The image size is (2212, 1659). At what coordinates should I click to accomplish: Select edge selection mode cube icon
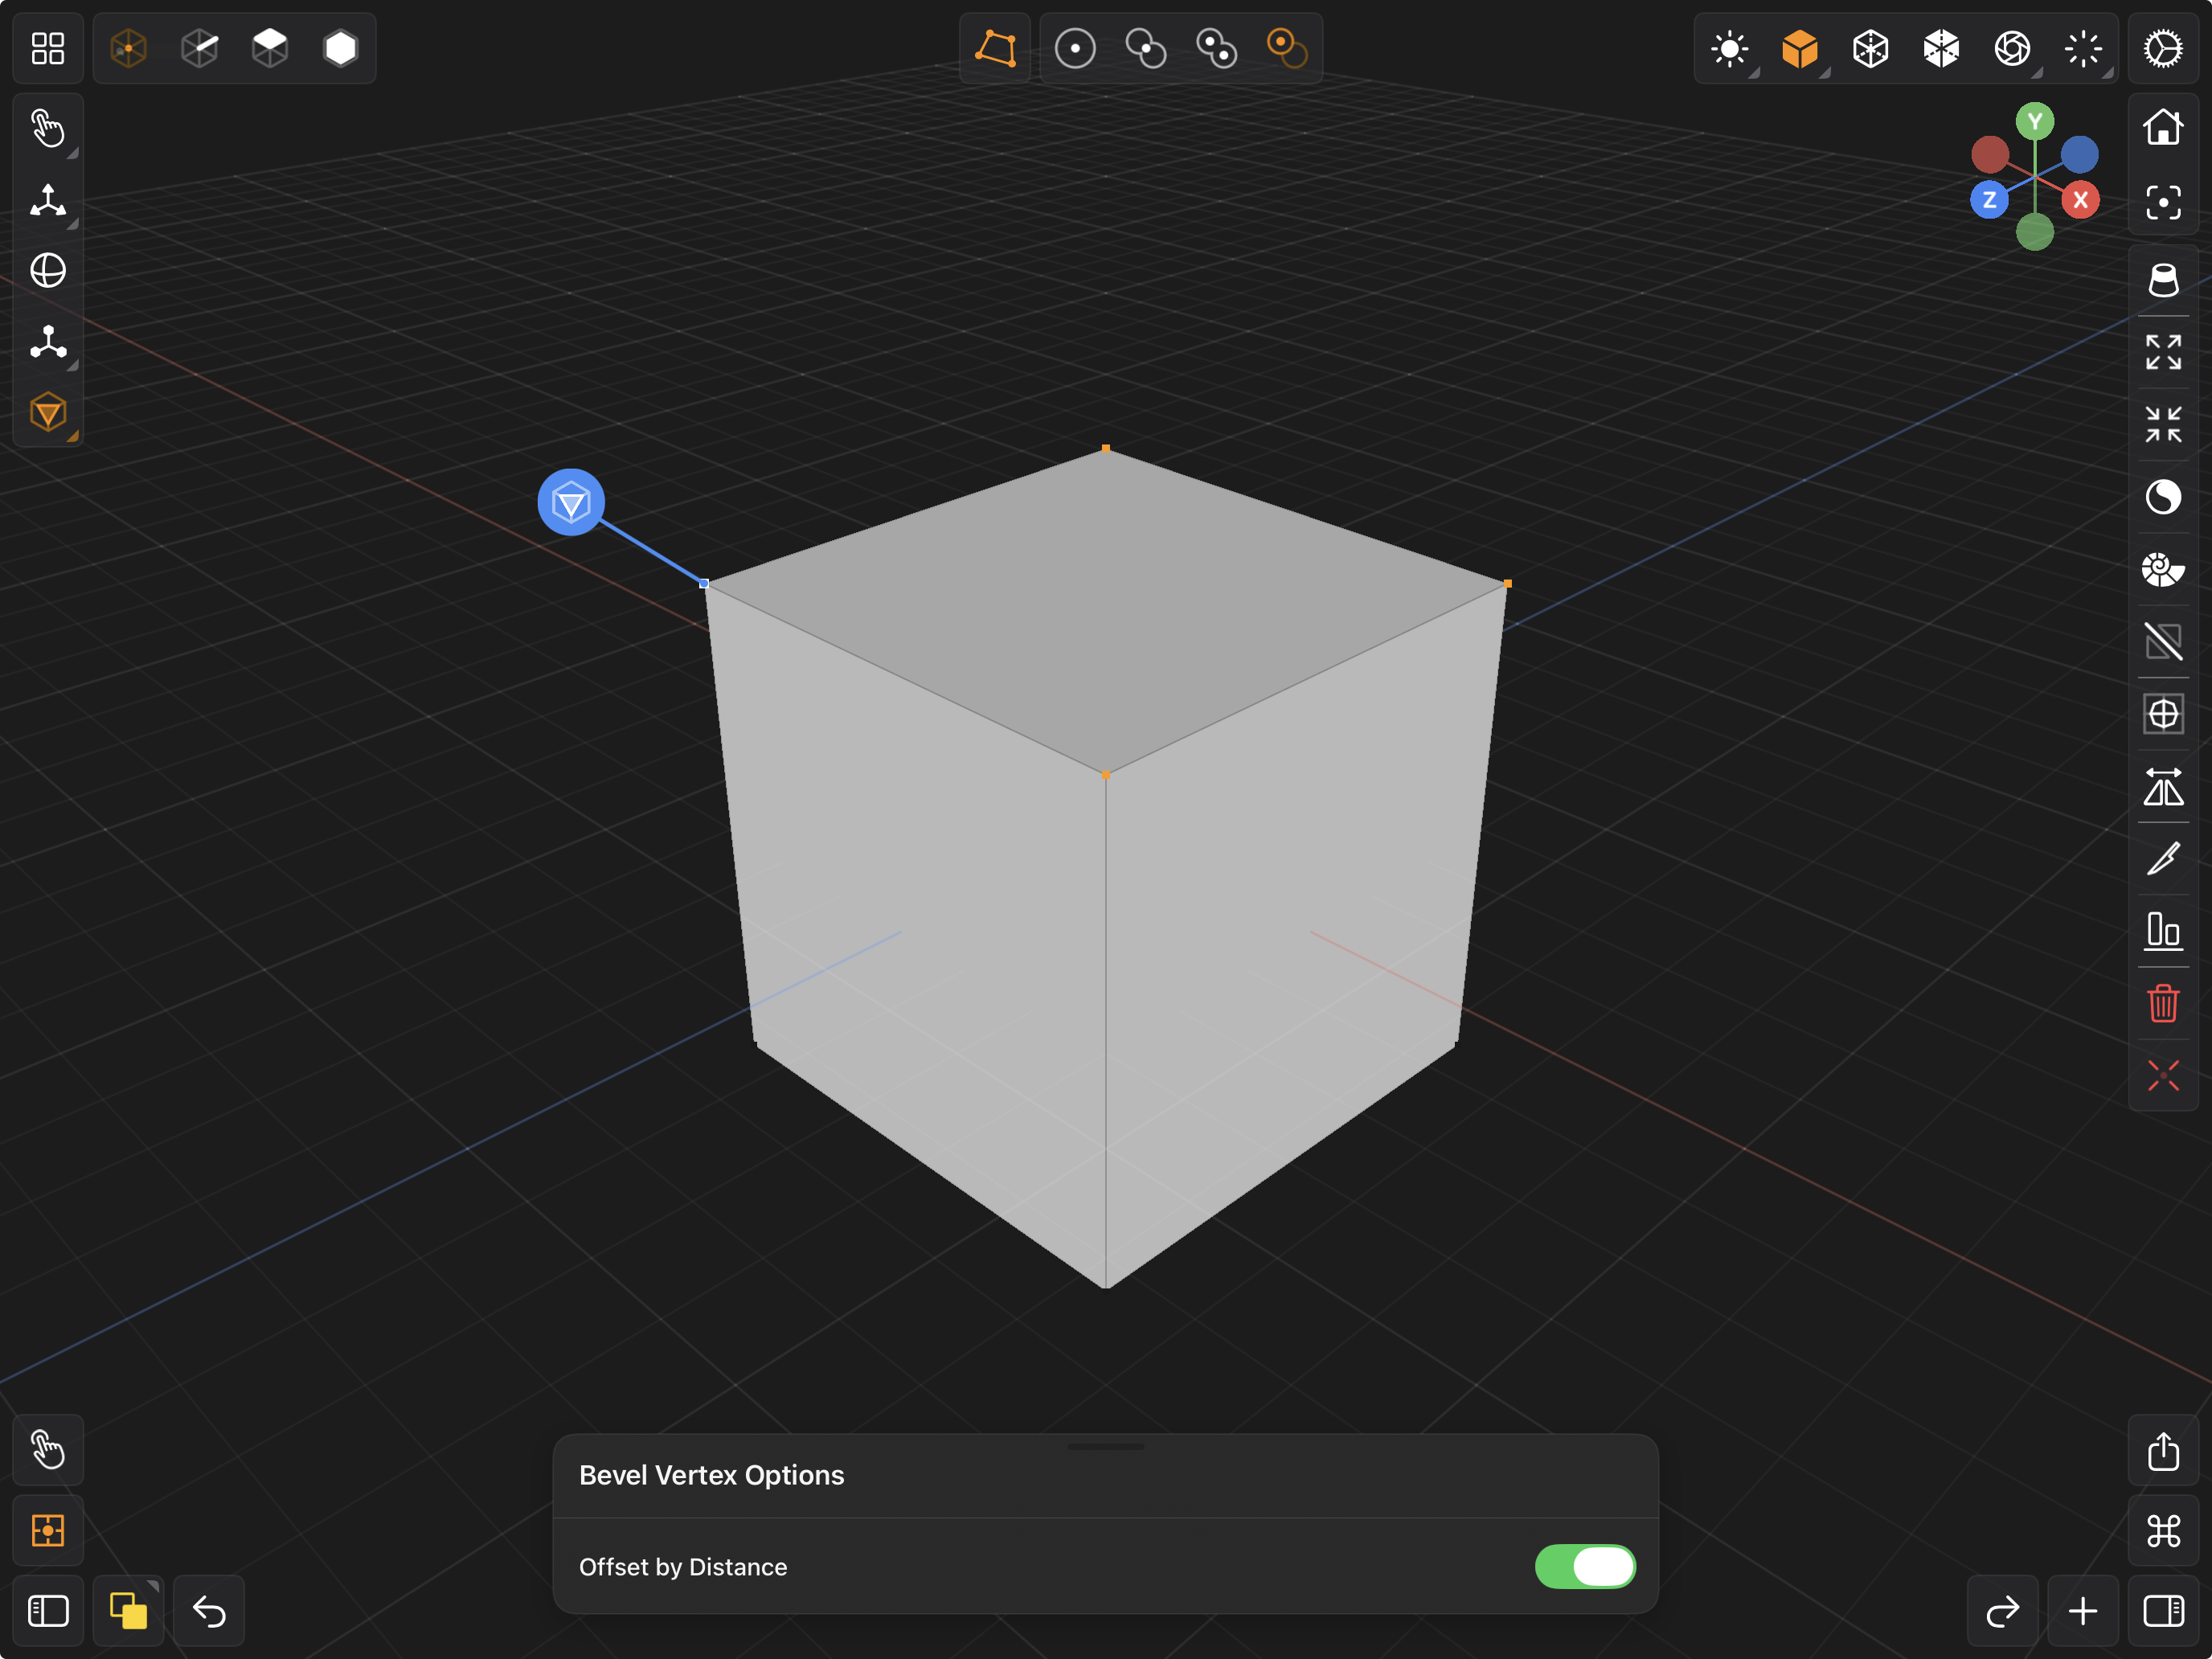click(x=200, y=48)
